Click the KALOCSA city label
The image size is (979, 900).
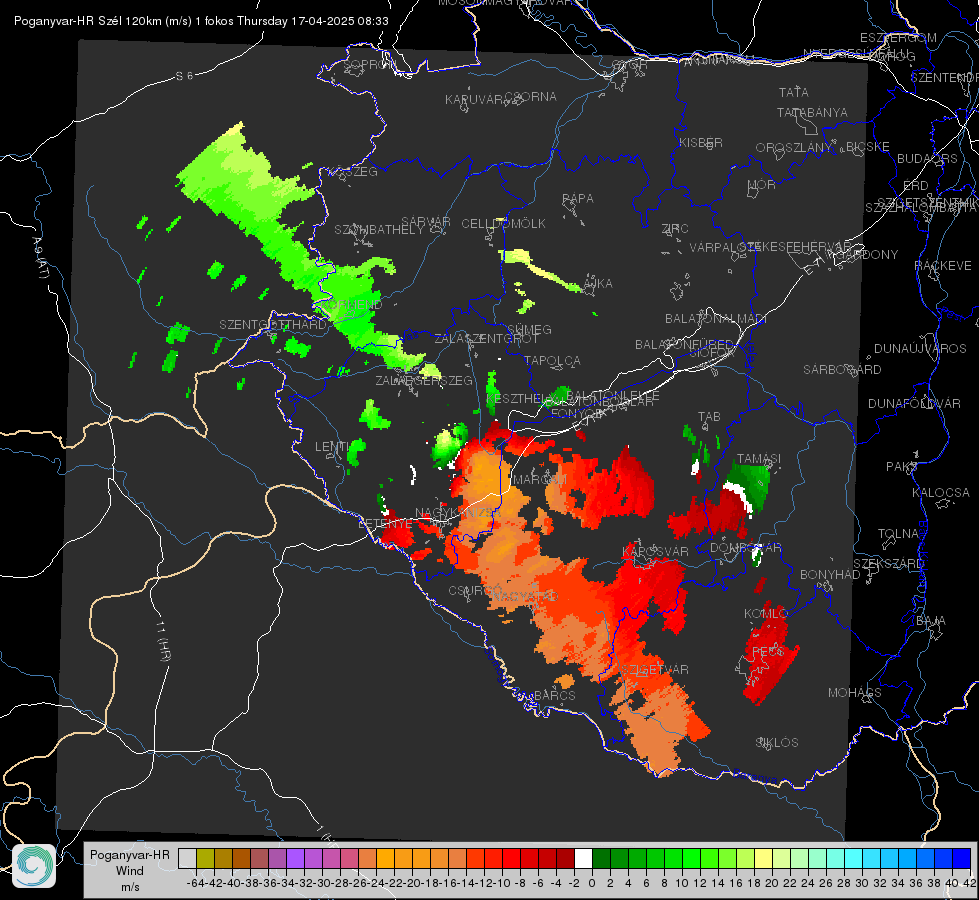click(x=940, y=493)
